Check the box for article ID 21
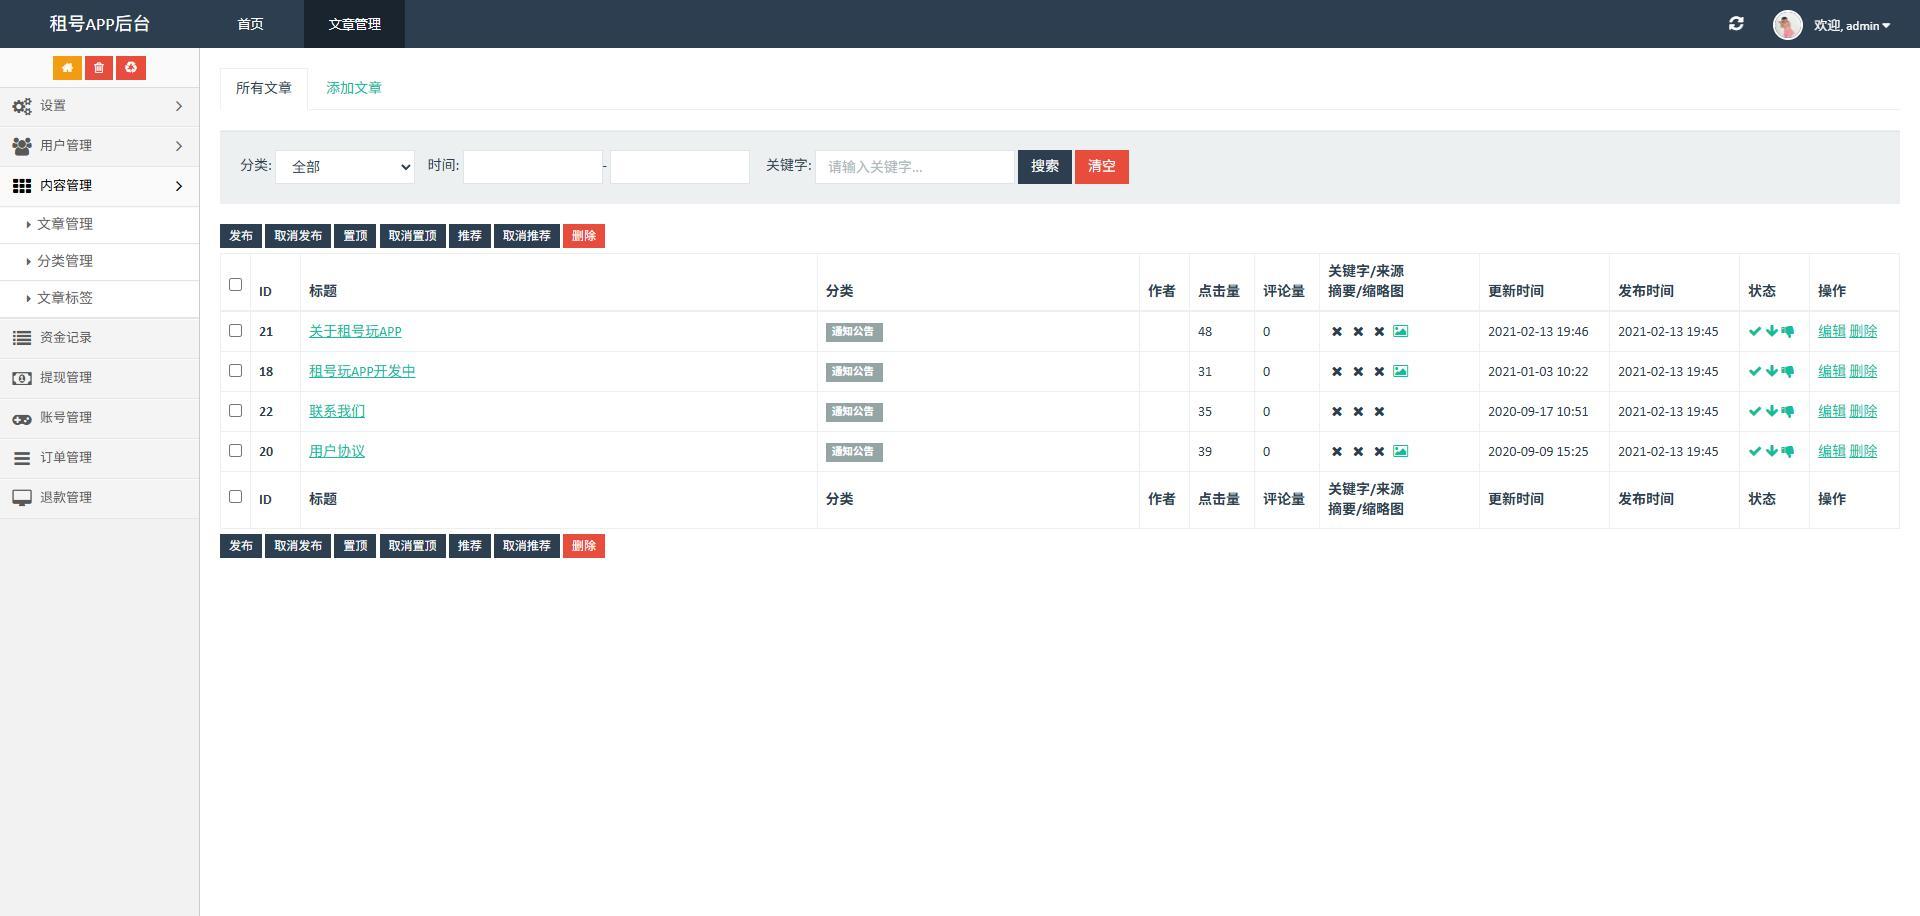This screenshot has height=916, width=1920. point(236,330)
